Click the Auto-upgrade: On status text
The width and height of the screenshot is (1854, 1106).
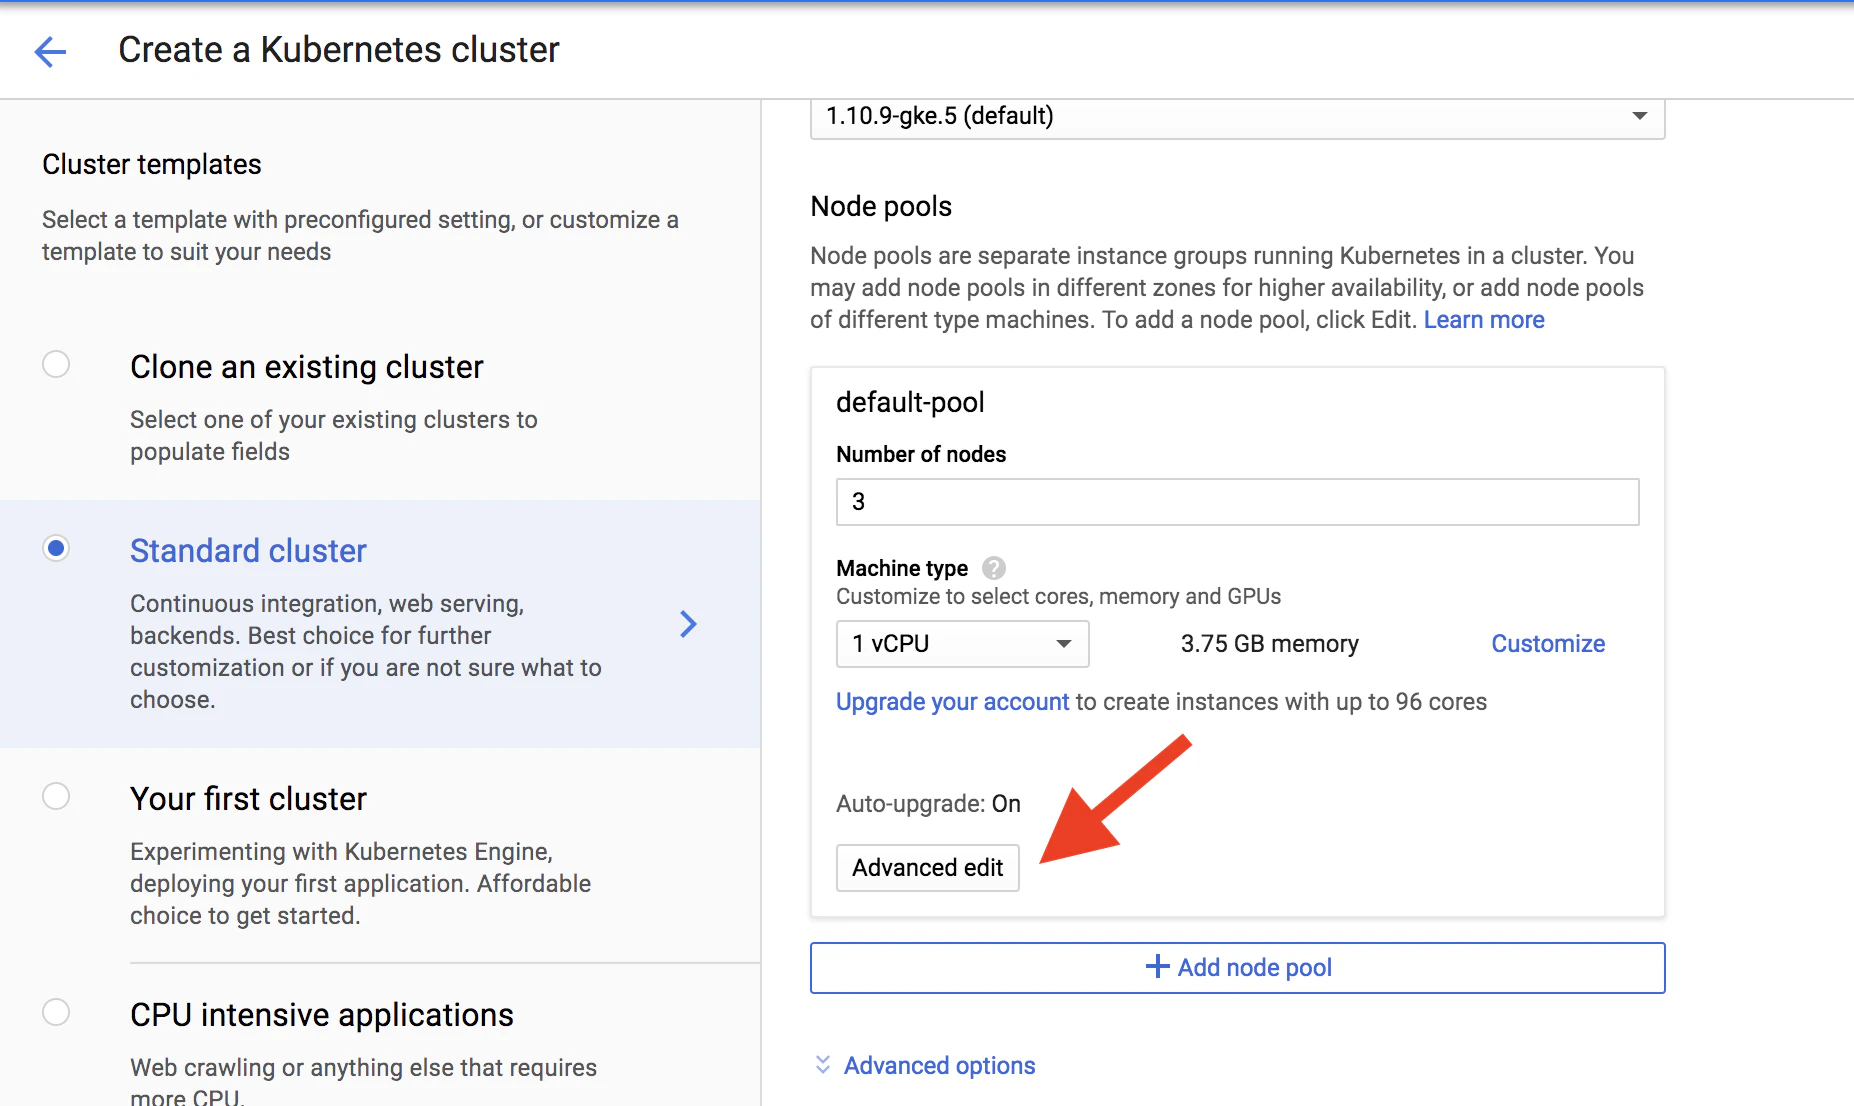(x=928, y=804)
